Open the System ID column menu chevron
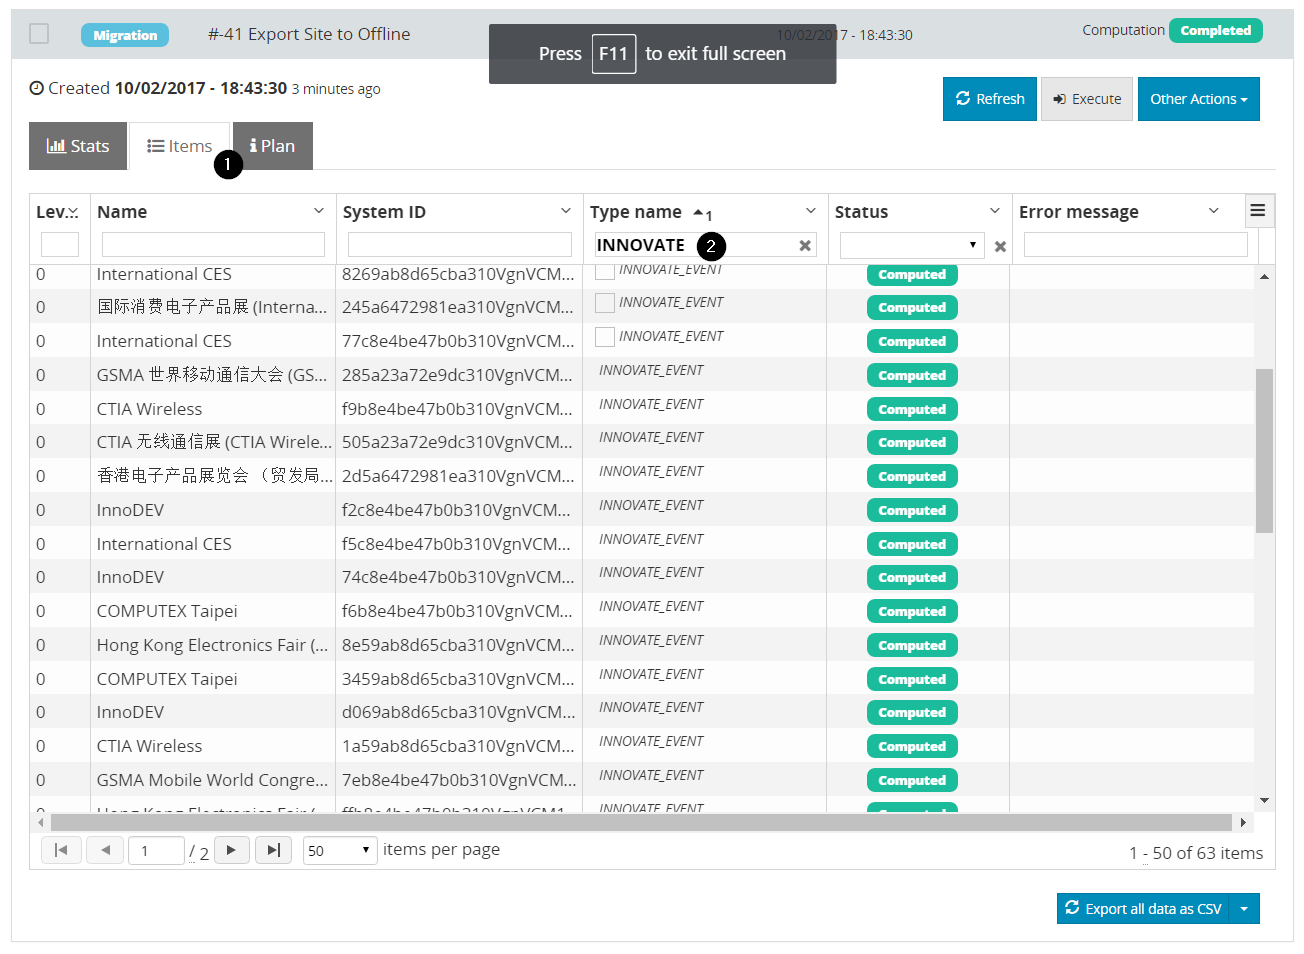This screenshot has height=954, width=1304. 566,211
